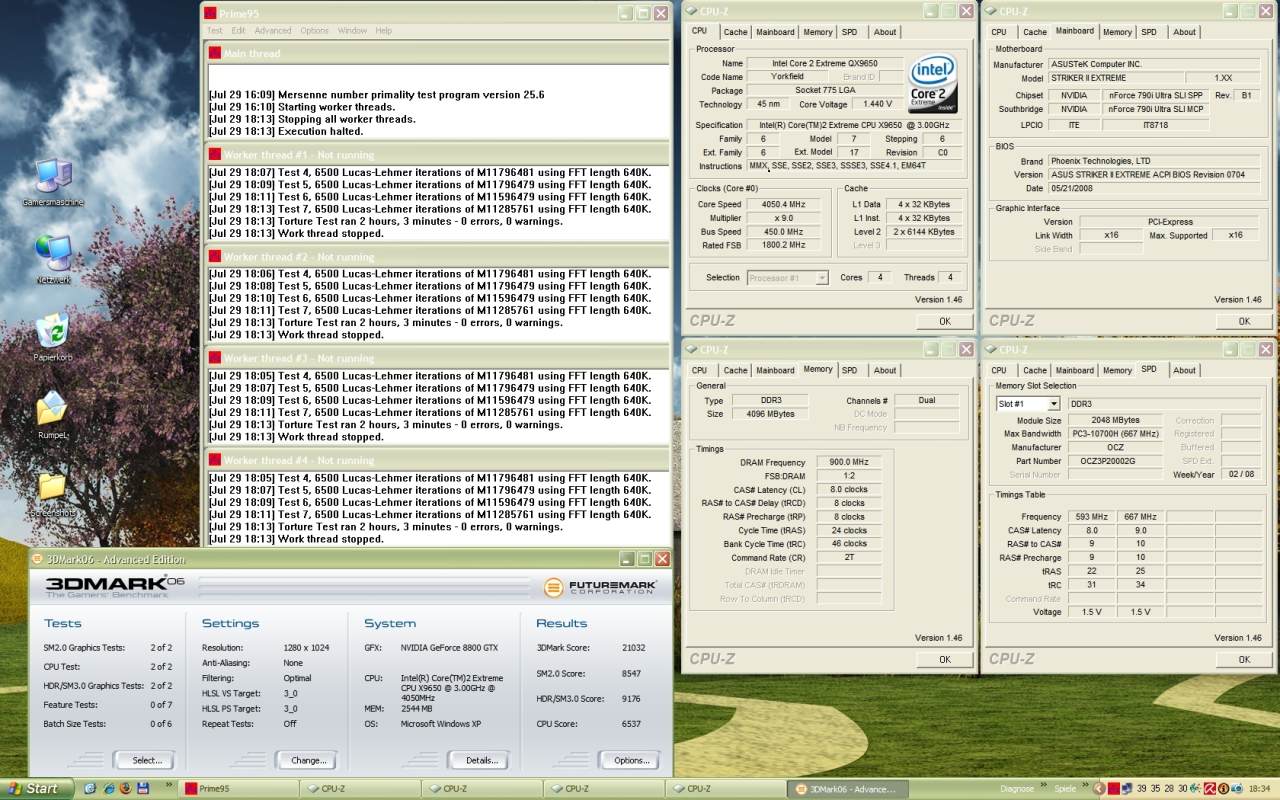This screenshot has width=1280, height=800.
Task: Click the Prime95 taskbar button
Action: [x=238, y=788]
